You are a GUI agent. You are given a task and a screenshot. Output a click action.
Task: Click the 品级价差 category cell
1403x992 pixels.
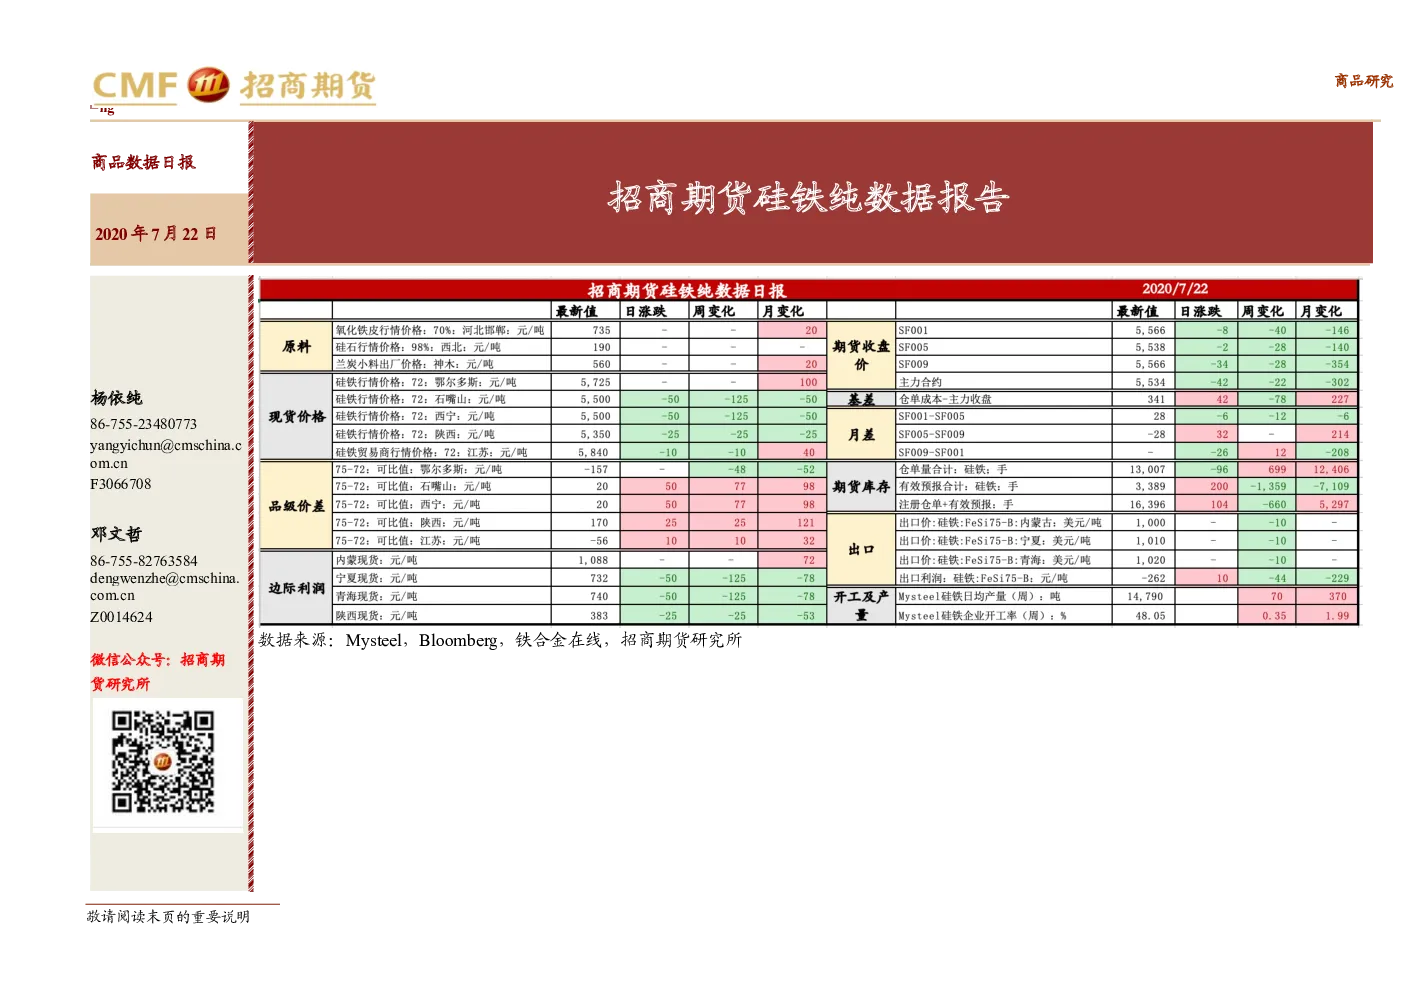[x=296, y=506]
